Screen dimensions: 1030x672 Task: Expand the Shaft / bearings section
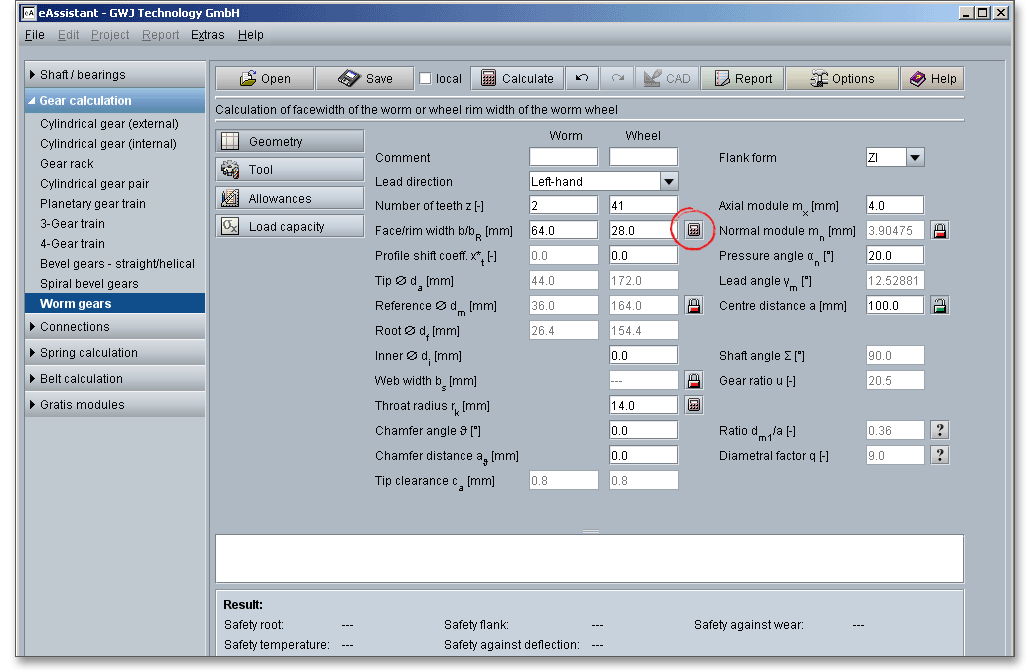pyautogui.click(x=83, y=75)
